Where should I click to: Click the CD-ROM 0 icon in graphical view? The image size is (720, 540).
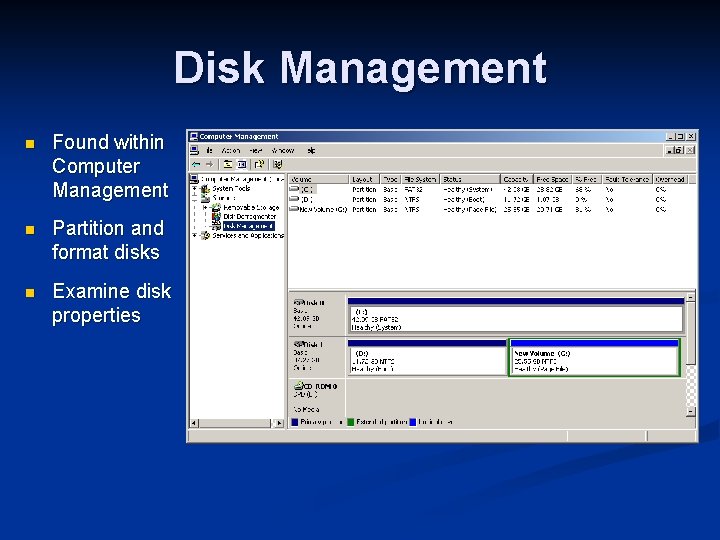[x=298, y=386]
